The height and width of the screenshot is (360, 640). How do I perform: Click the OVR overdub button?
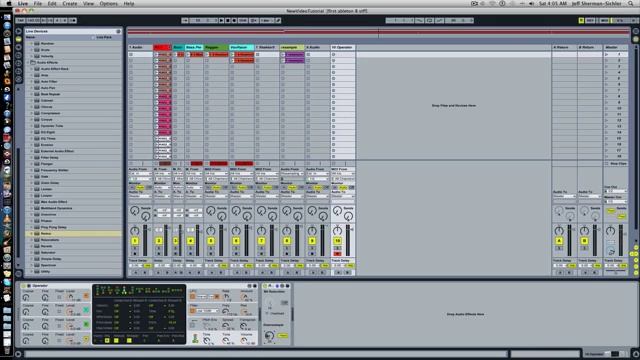(x=243, y=20)
